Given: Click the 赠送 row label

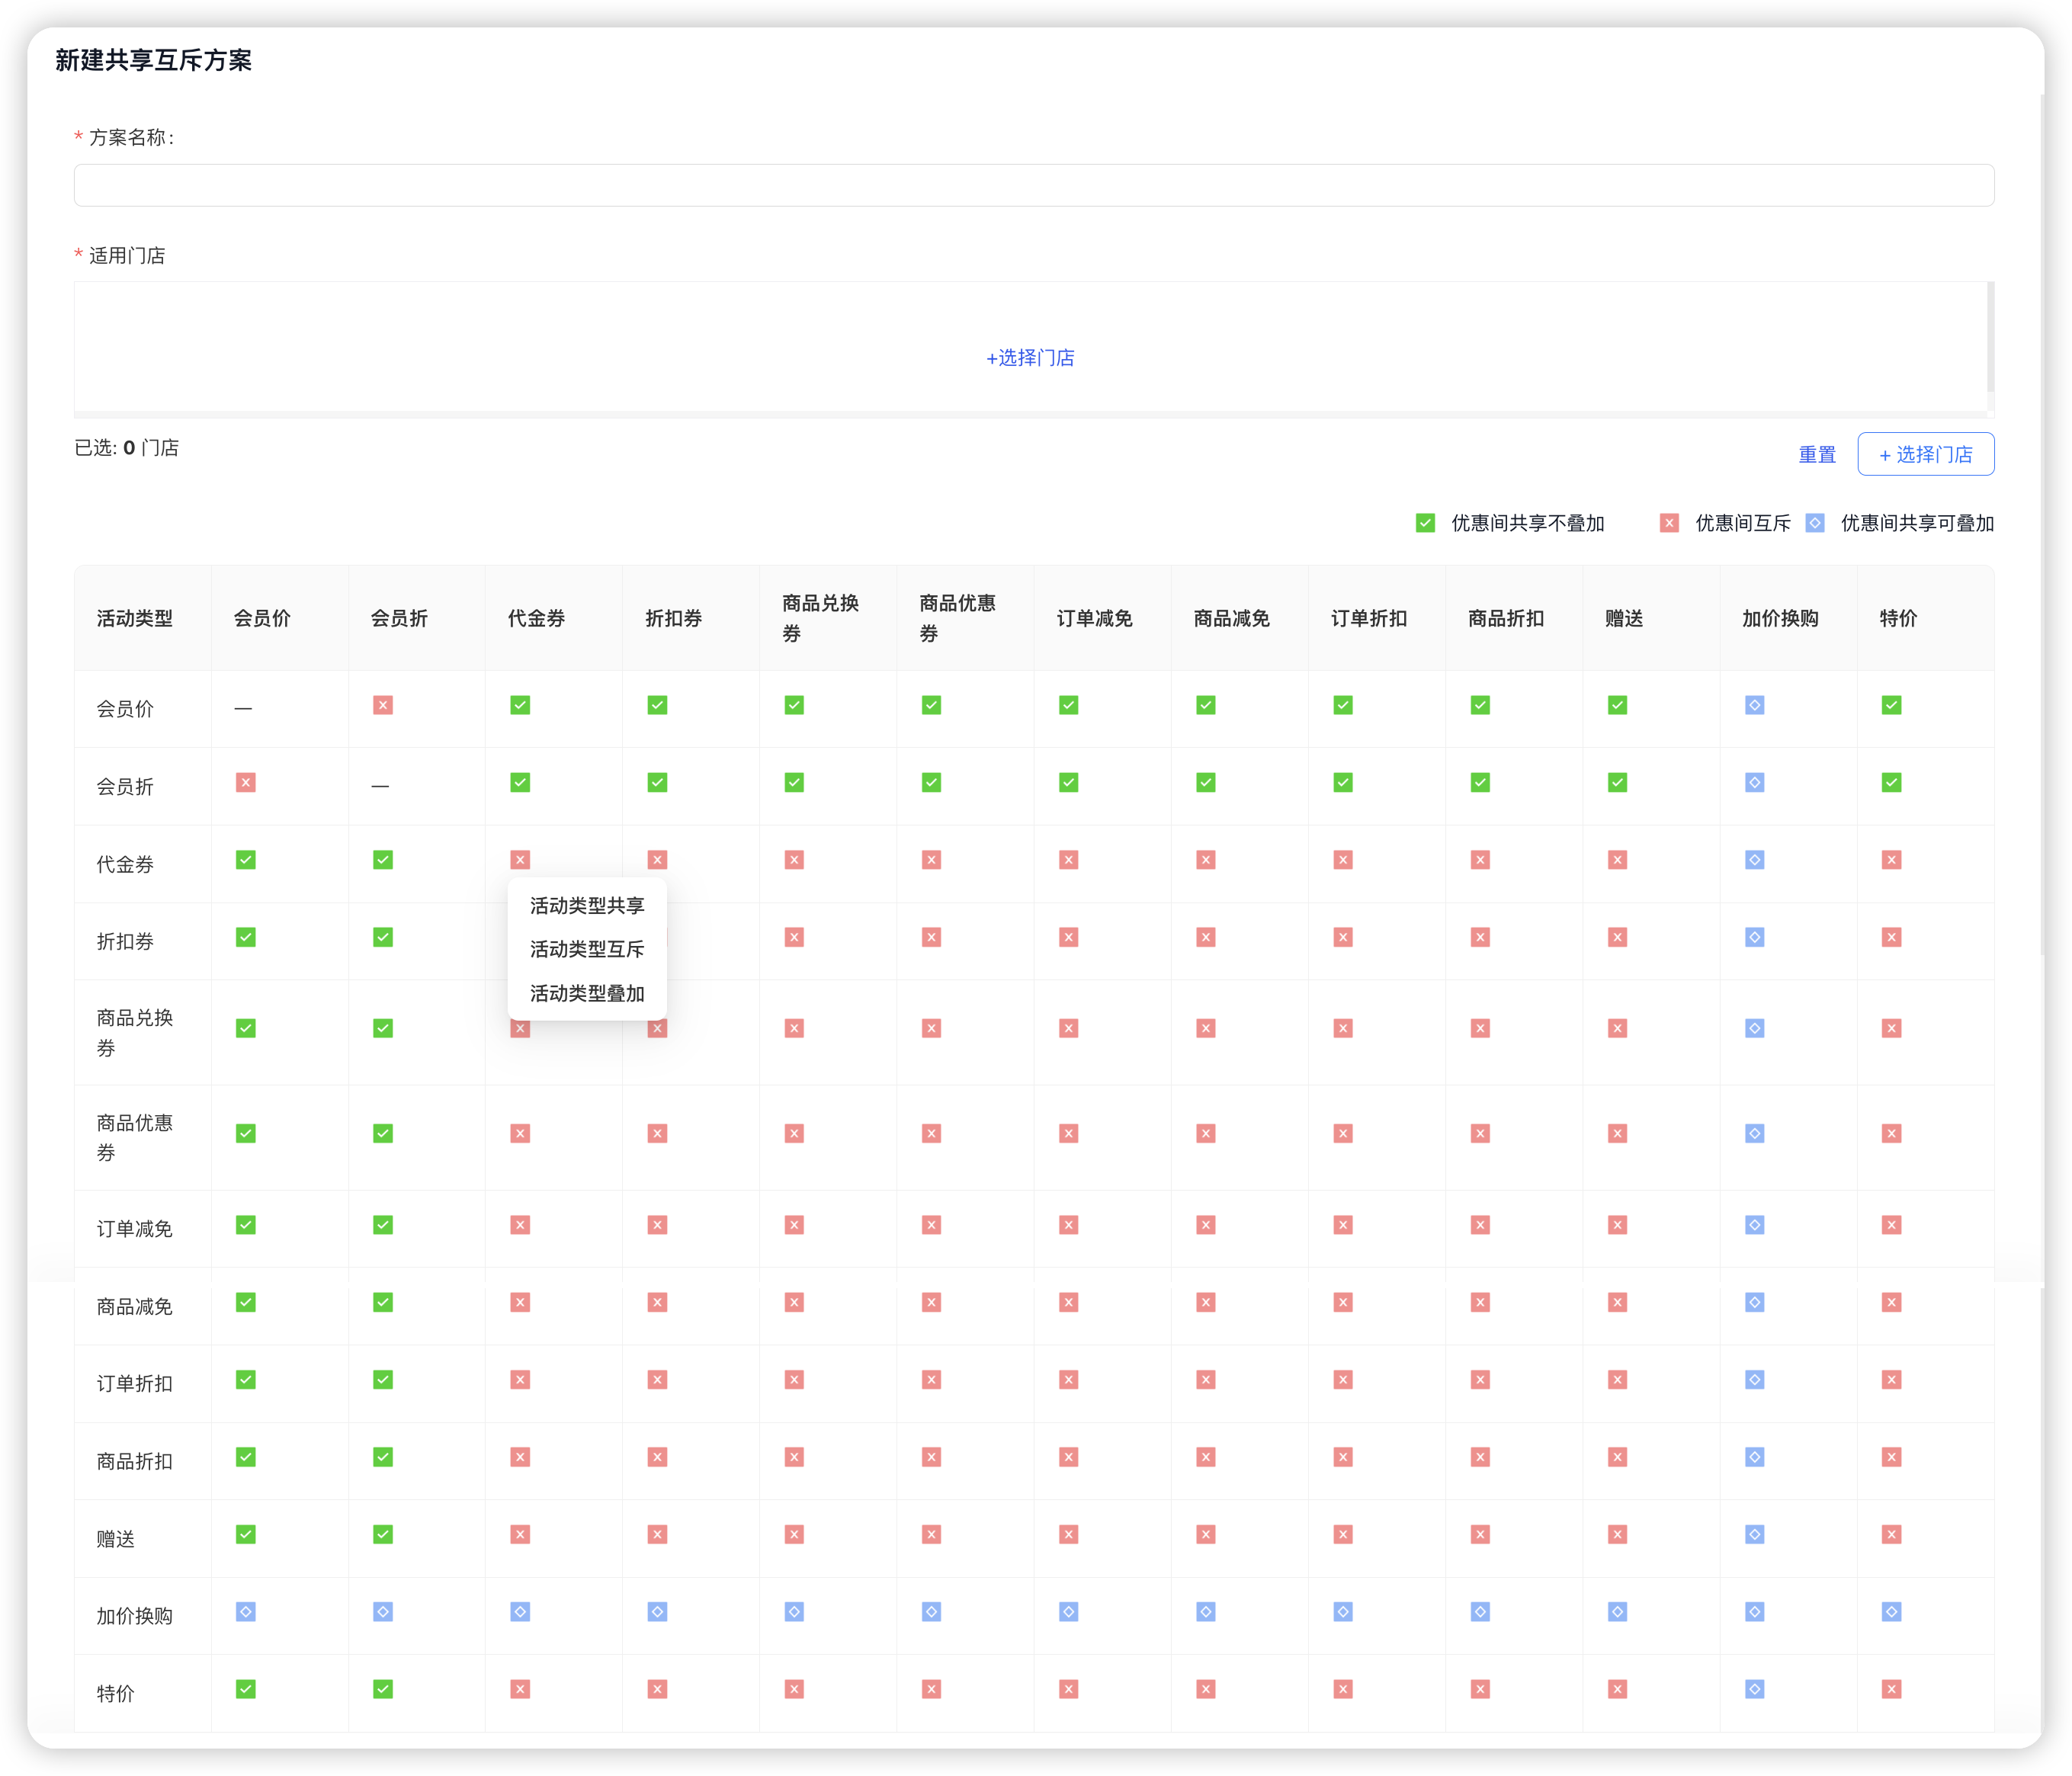Looking at the screenshot, I should point(115,1539).
